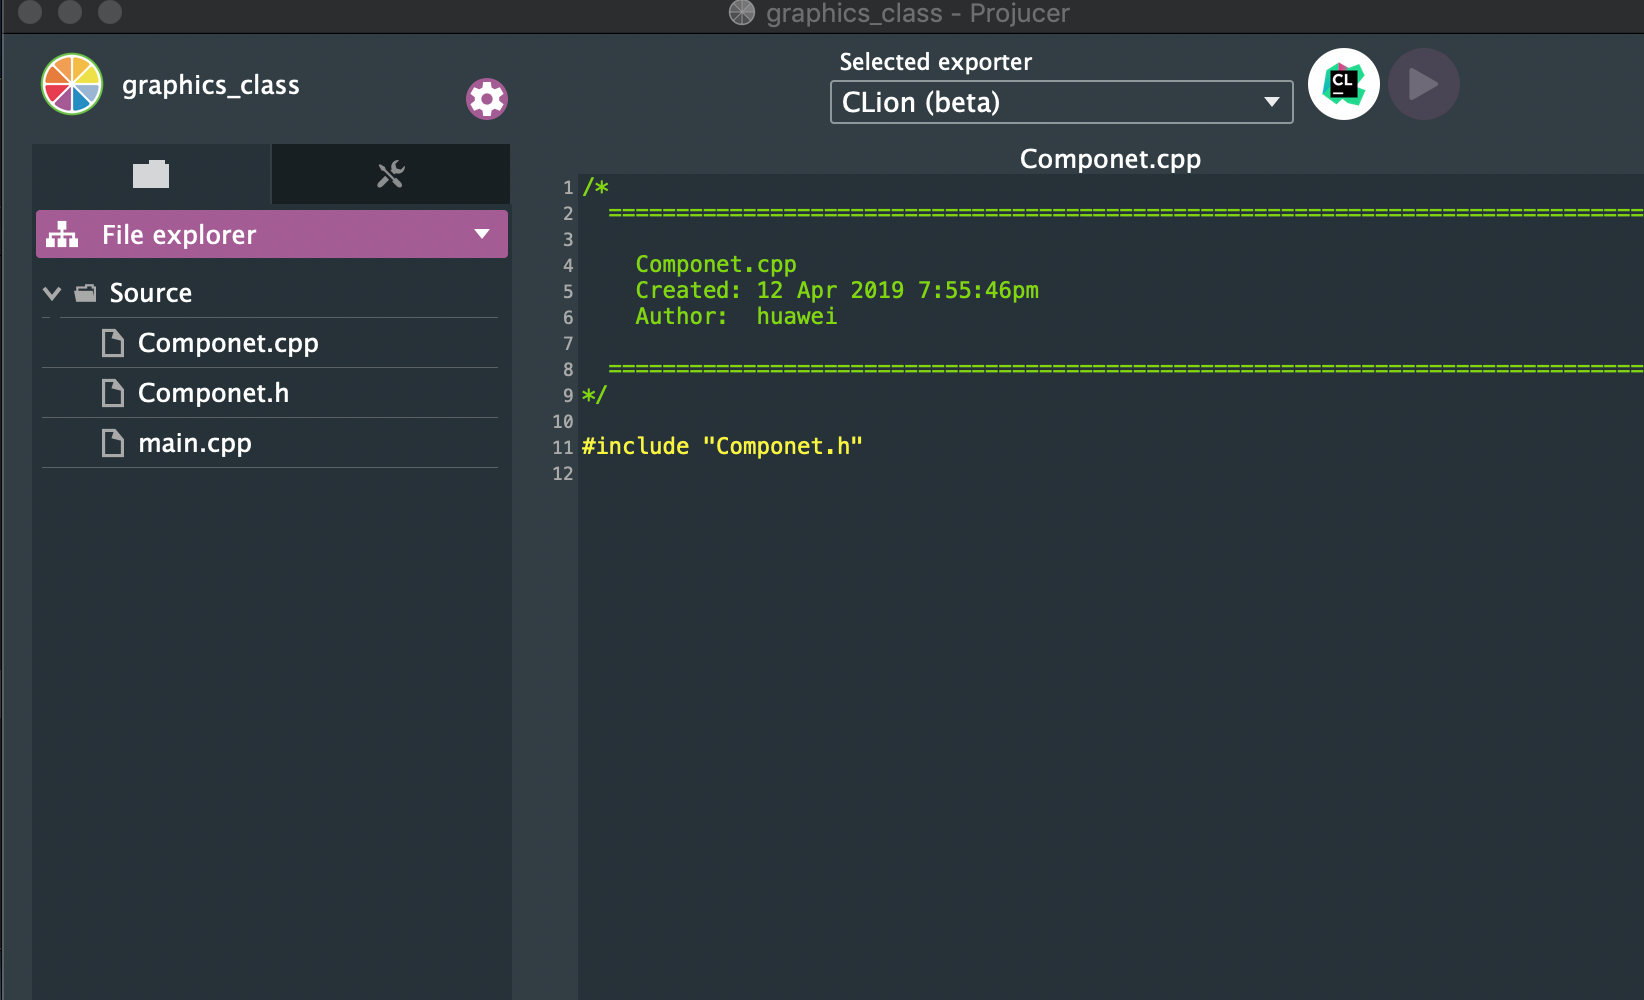This screenshot has width=1644, height=1000.
Task: Switch to the build tools wrench tab
Action: pos(391,174)
